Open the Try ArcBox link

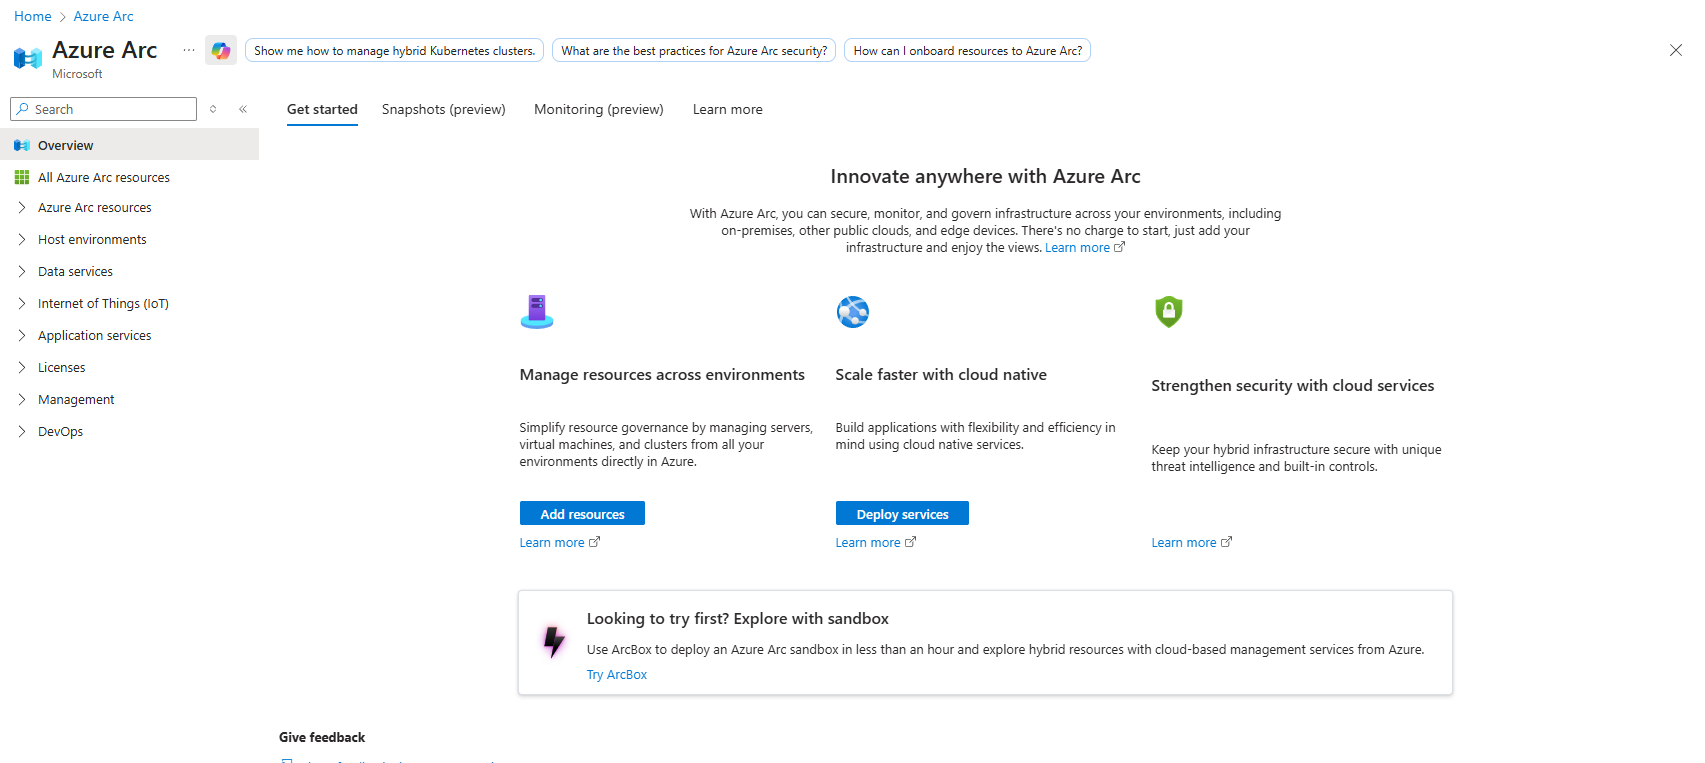[617, 675]
